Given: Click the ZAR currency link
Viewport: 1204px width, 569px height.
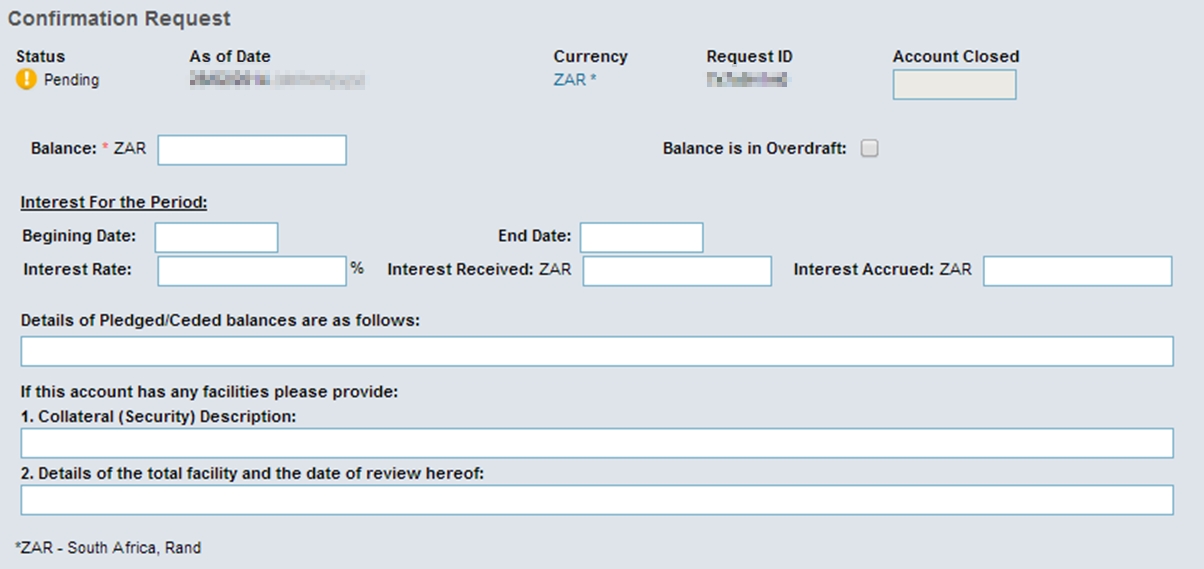Looking at the screenshot, I should click(x=575, y=80).
